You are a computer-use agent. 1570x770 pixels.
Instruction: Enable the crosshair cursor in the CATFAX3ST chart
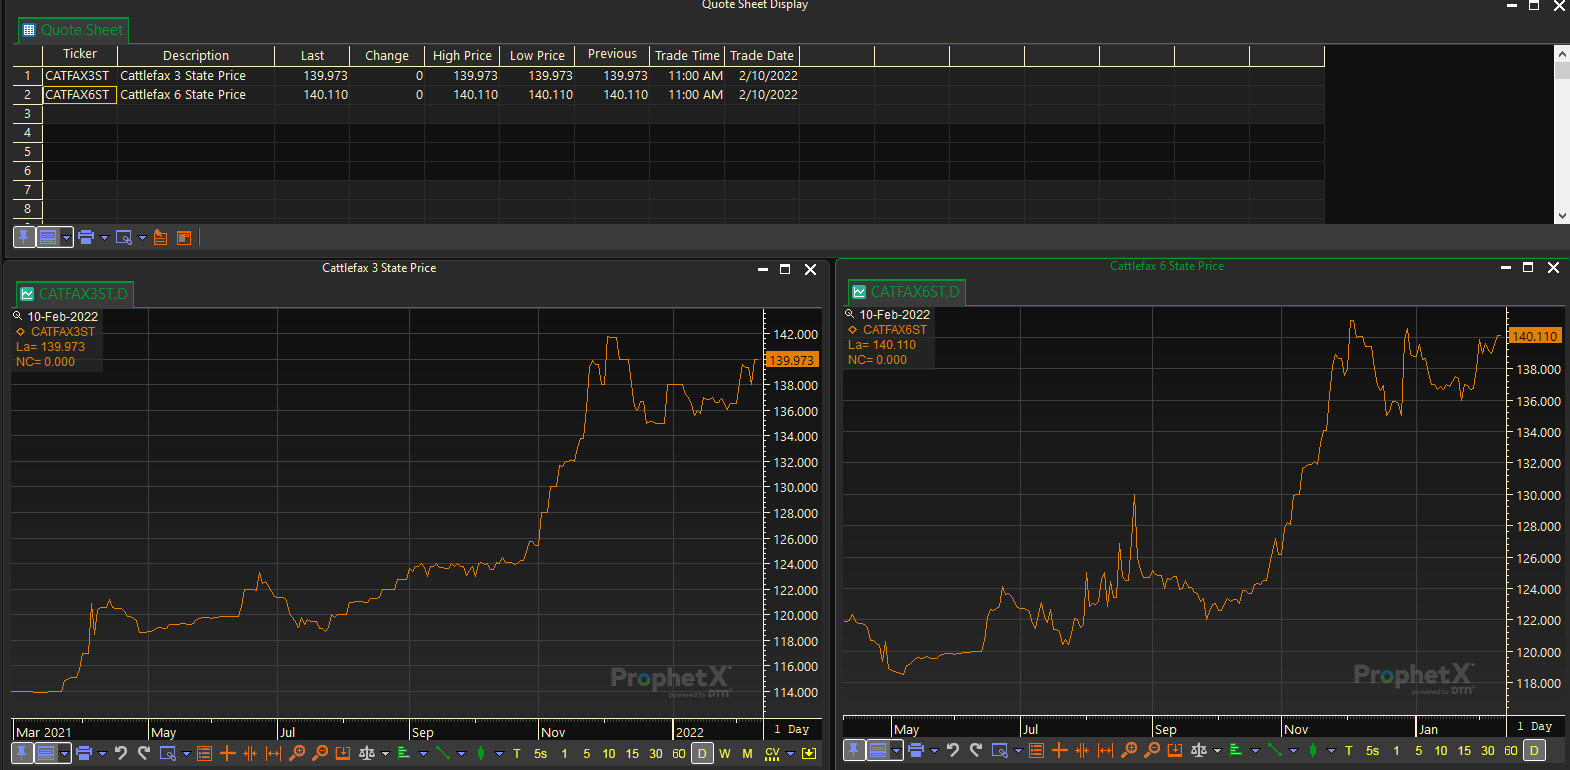coord(227,753)
